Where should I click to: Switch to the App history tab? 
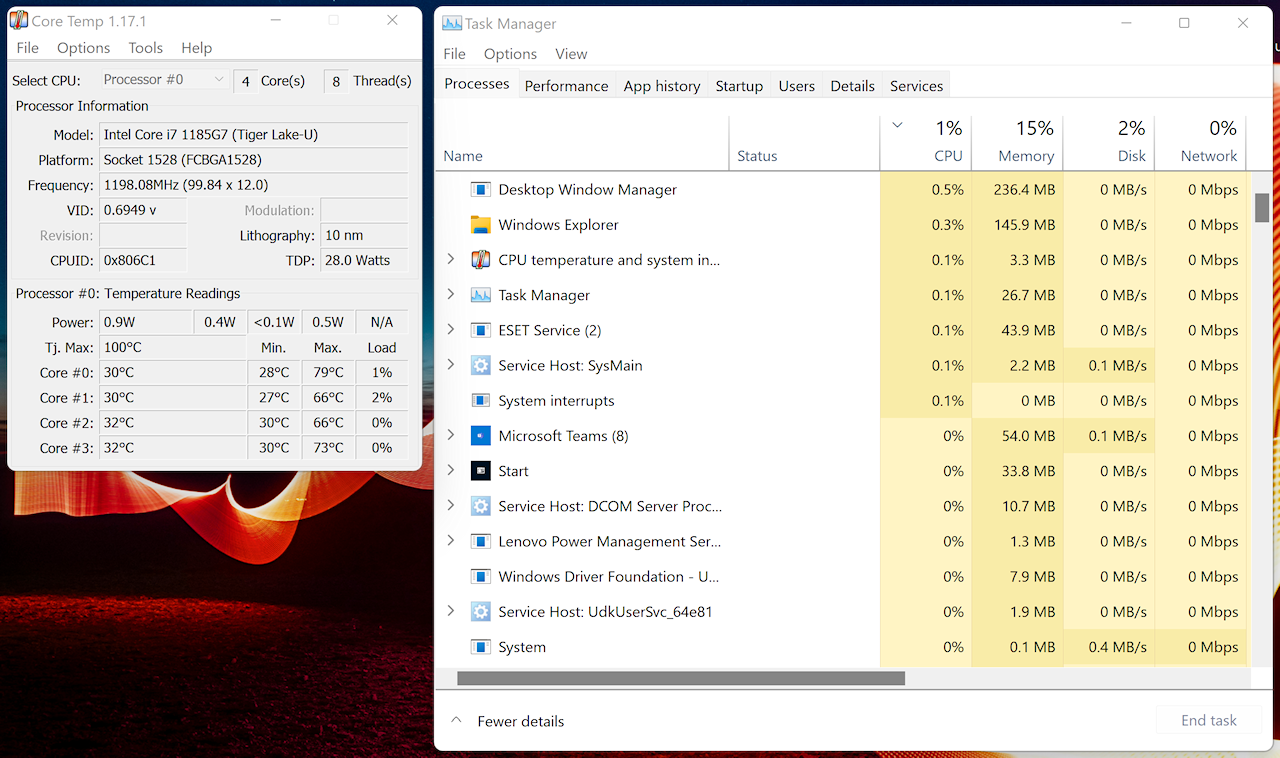point(662,86)
